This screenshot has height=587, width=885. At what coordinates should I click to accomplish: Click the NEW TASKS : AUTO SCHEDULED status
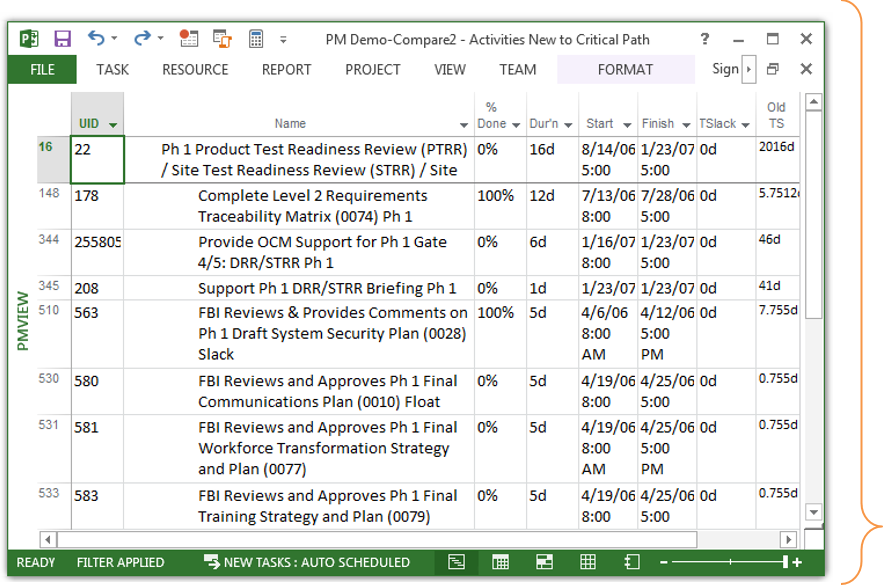click(x=307, y=562)
